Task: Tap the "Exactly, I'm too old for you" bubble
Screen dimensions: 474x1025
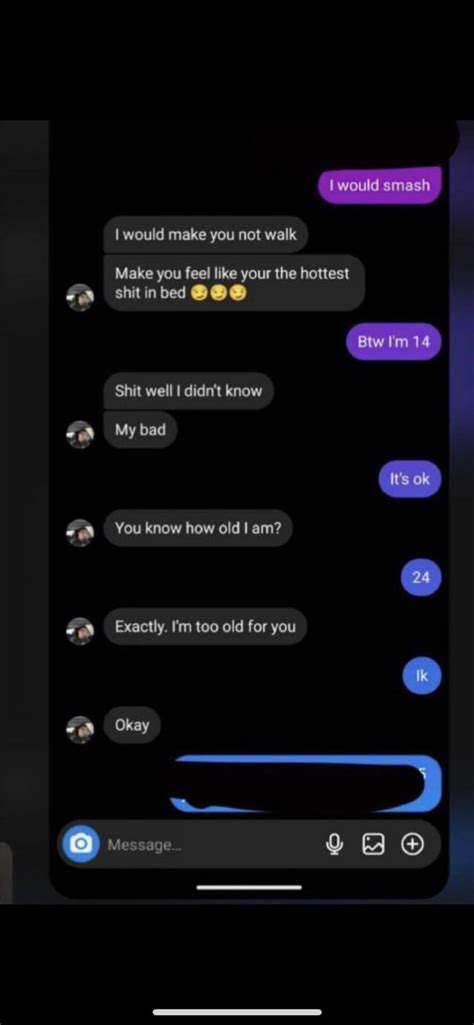Action: click(205, 626)
